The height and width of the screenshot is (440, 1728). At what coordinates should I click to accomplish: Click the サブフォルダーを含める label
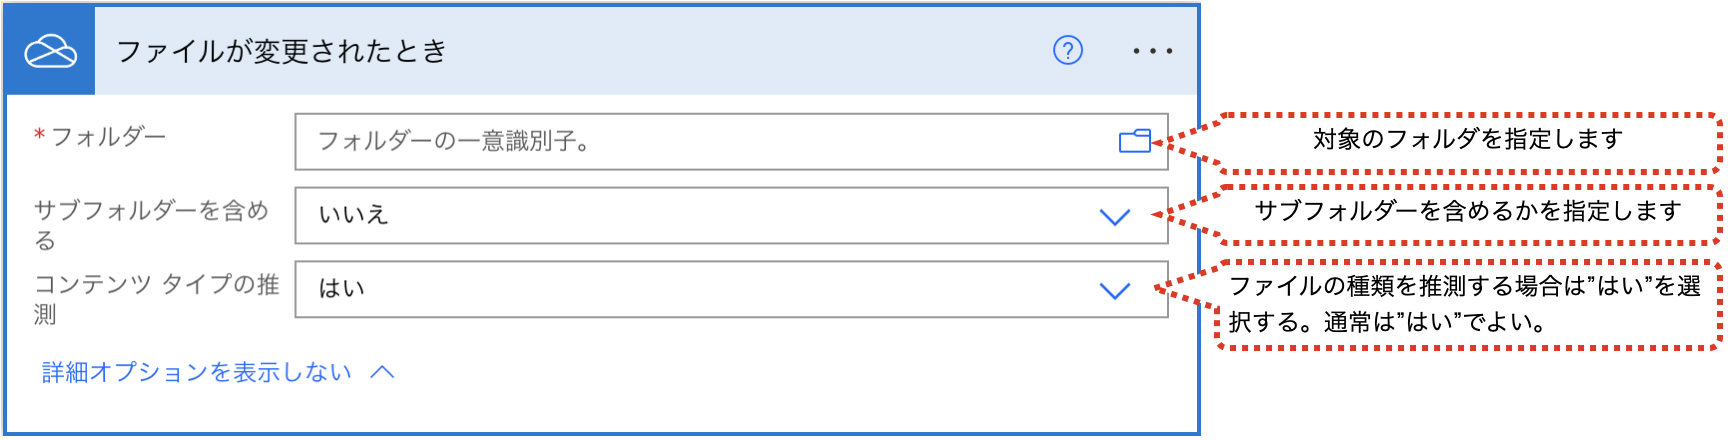151,225
